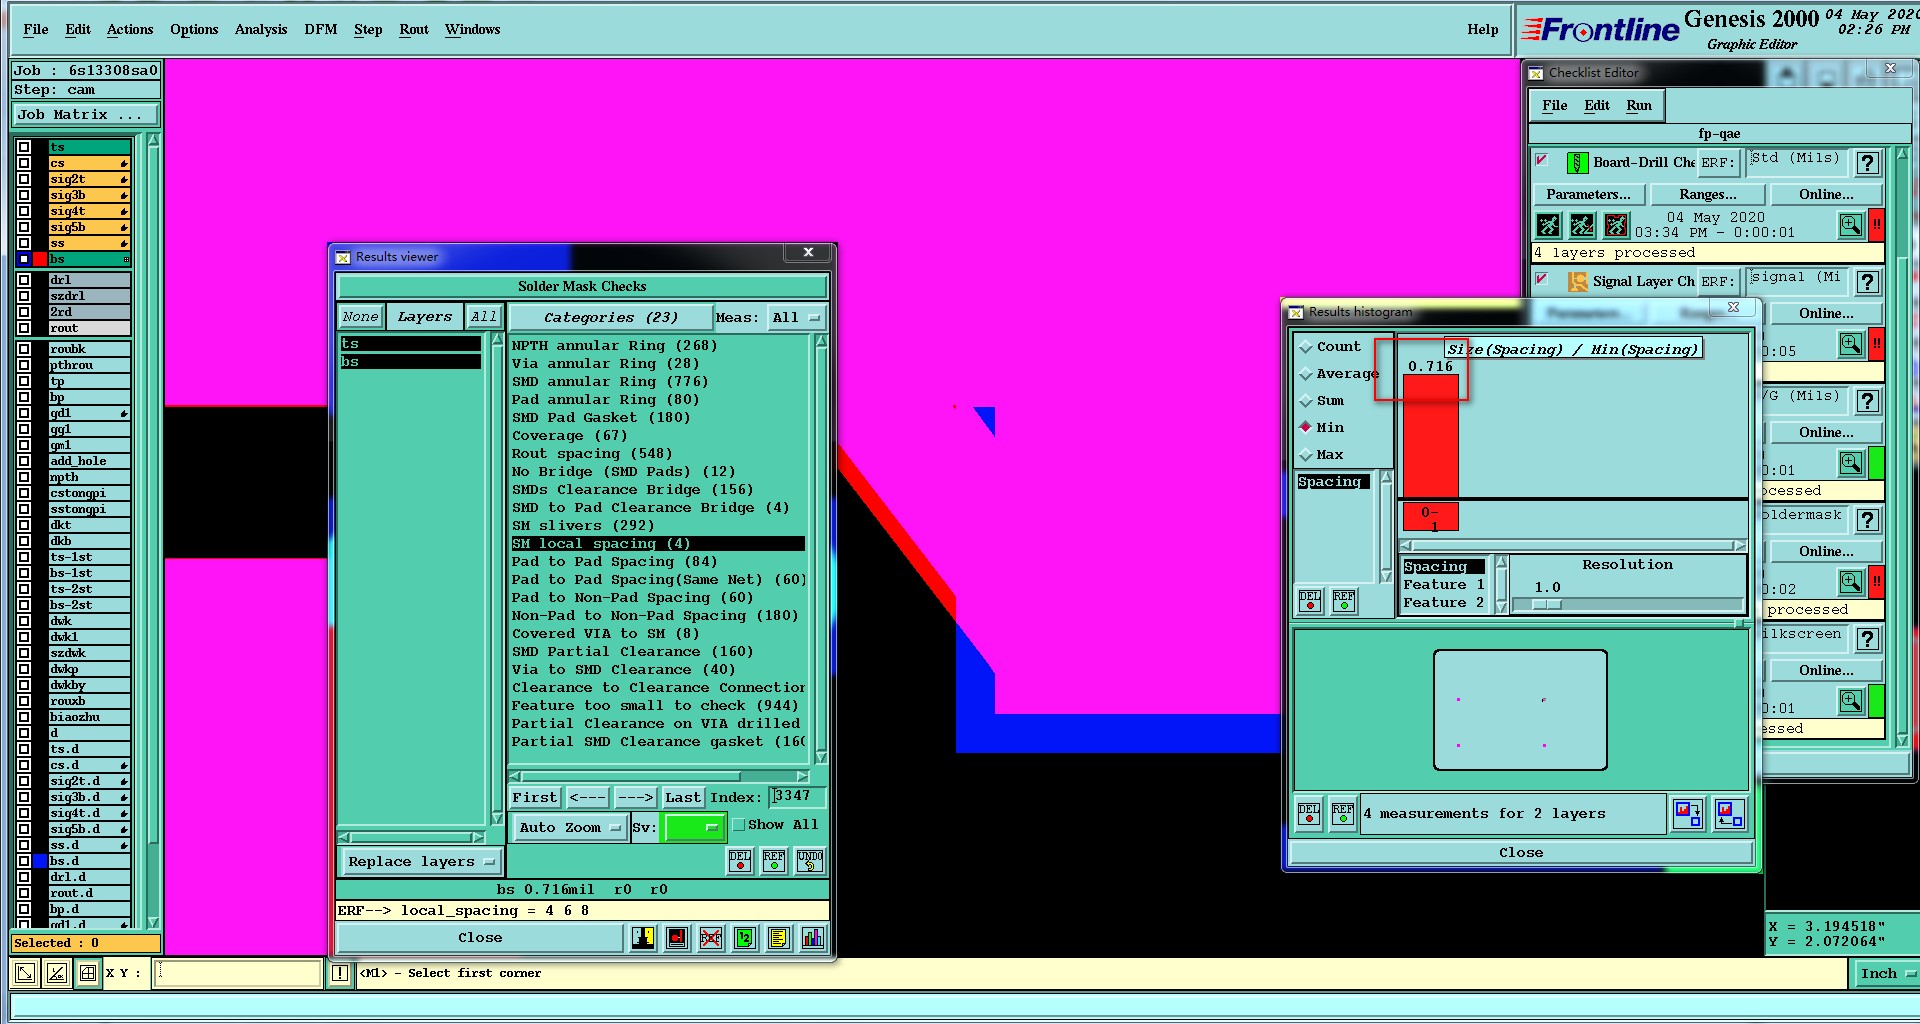Click the grid snap icon bottom-left
The image size is (1920, 1024).
pos(88,972)
